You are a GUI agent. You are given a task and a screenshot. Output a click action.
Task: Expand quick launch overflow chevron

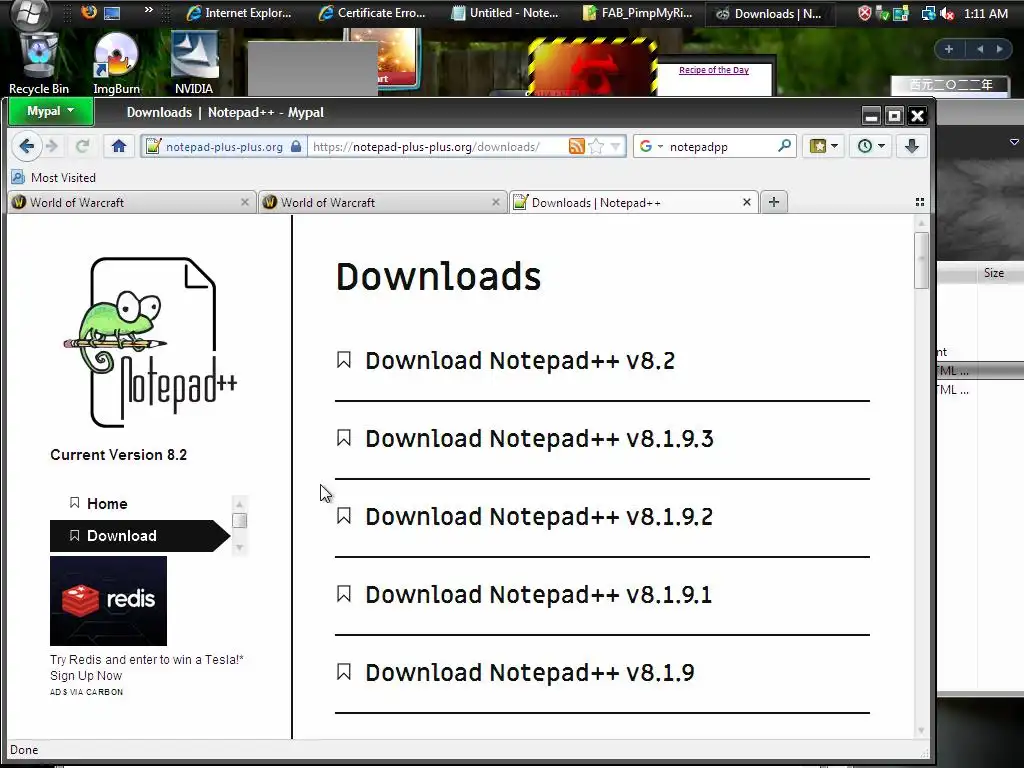149,10
